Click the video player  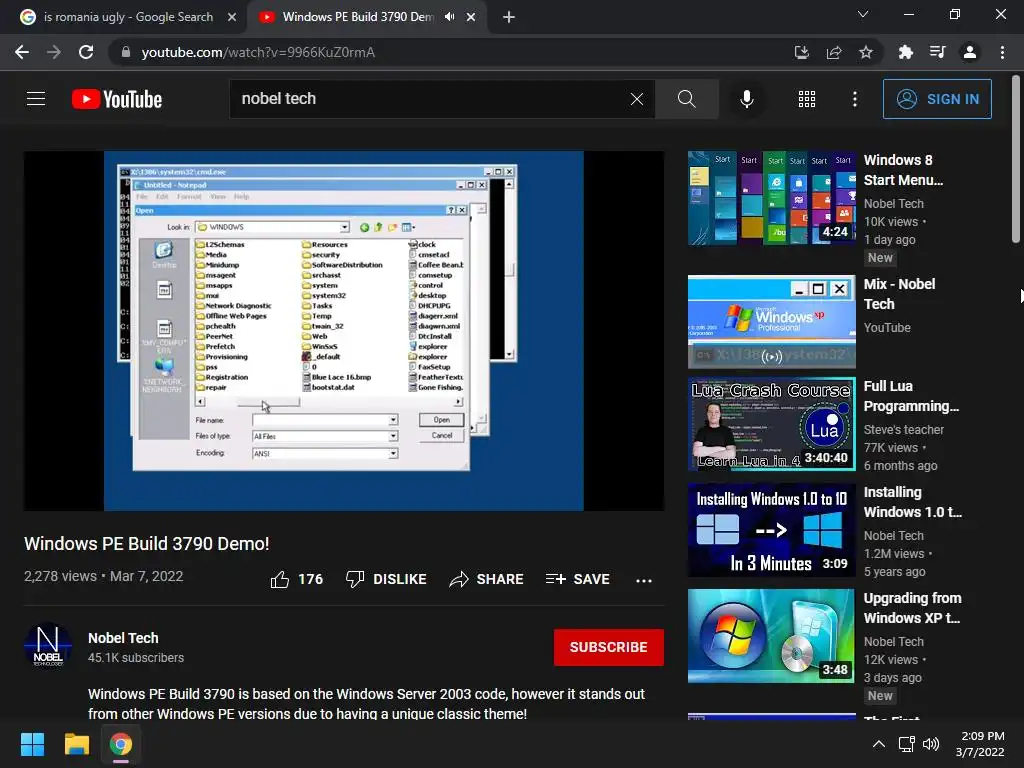344,331
